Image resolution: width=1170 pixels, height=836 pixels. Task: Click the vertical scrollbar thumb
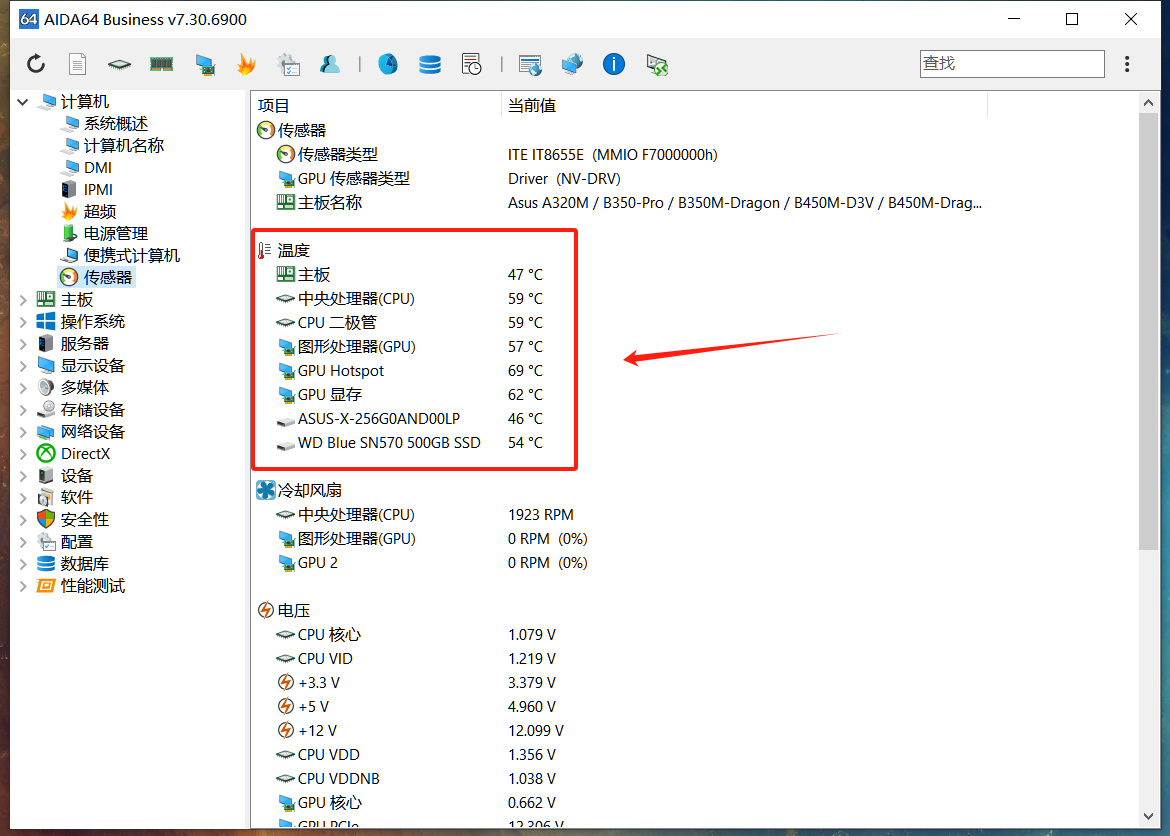(x=1148, y=331)
